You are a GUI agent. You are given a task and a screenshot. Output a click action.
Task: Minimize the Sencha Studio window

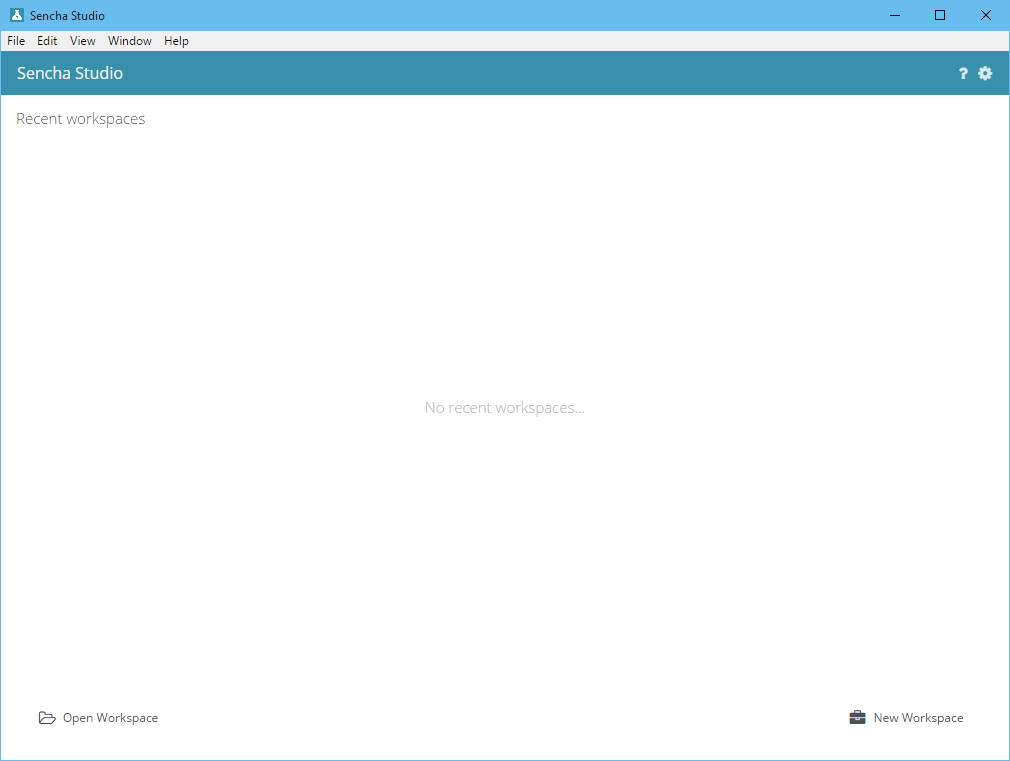click(x=895, y=15)
